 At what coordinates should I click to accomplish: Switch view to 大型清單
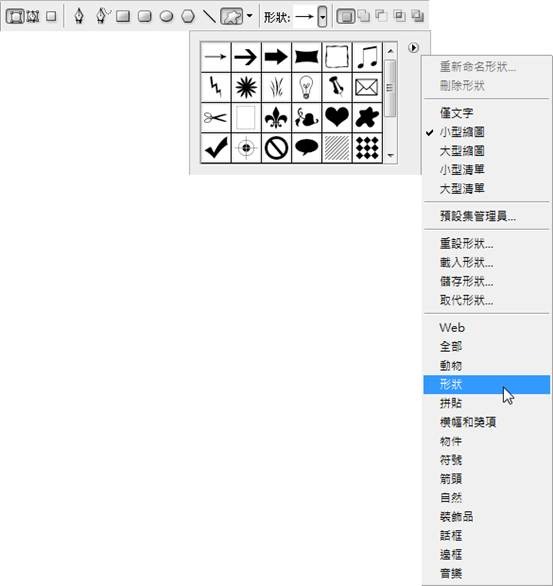[462, 189]
